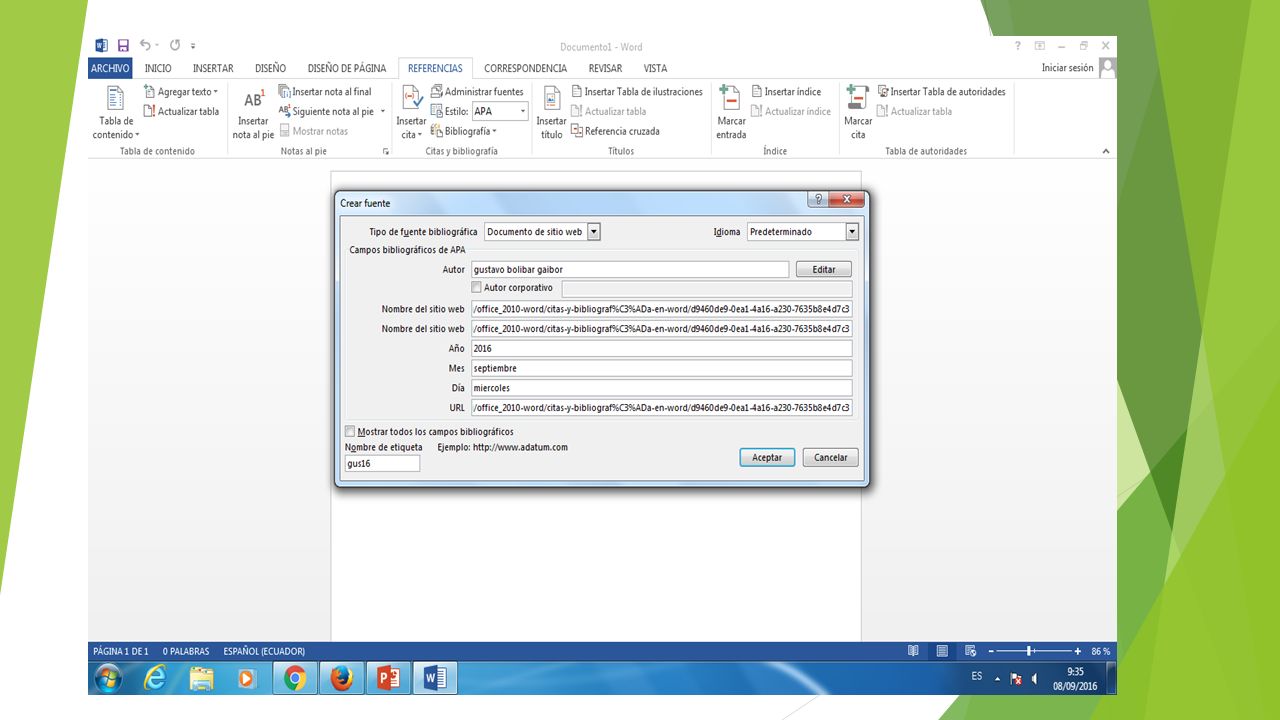This screenshot has width=1280, height=720.
Task: Click the Editar button next to Autor
Action: click(x=824, y=269)
